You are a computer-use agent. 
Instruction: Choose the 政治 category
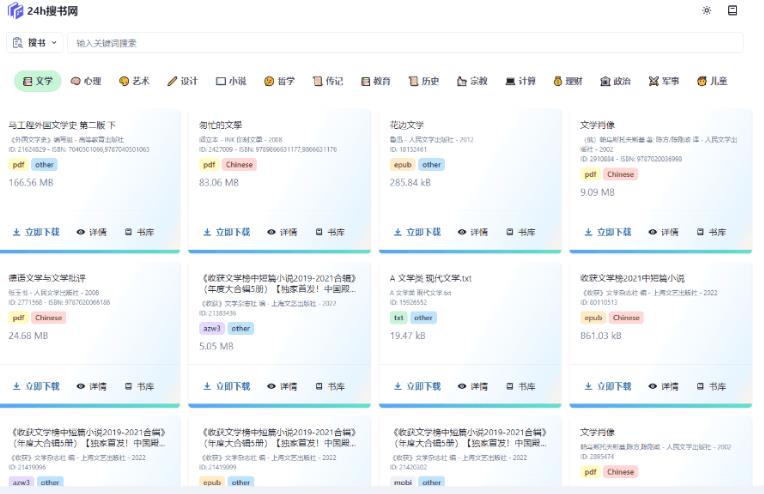coord(615,81)
